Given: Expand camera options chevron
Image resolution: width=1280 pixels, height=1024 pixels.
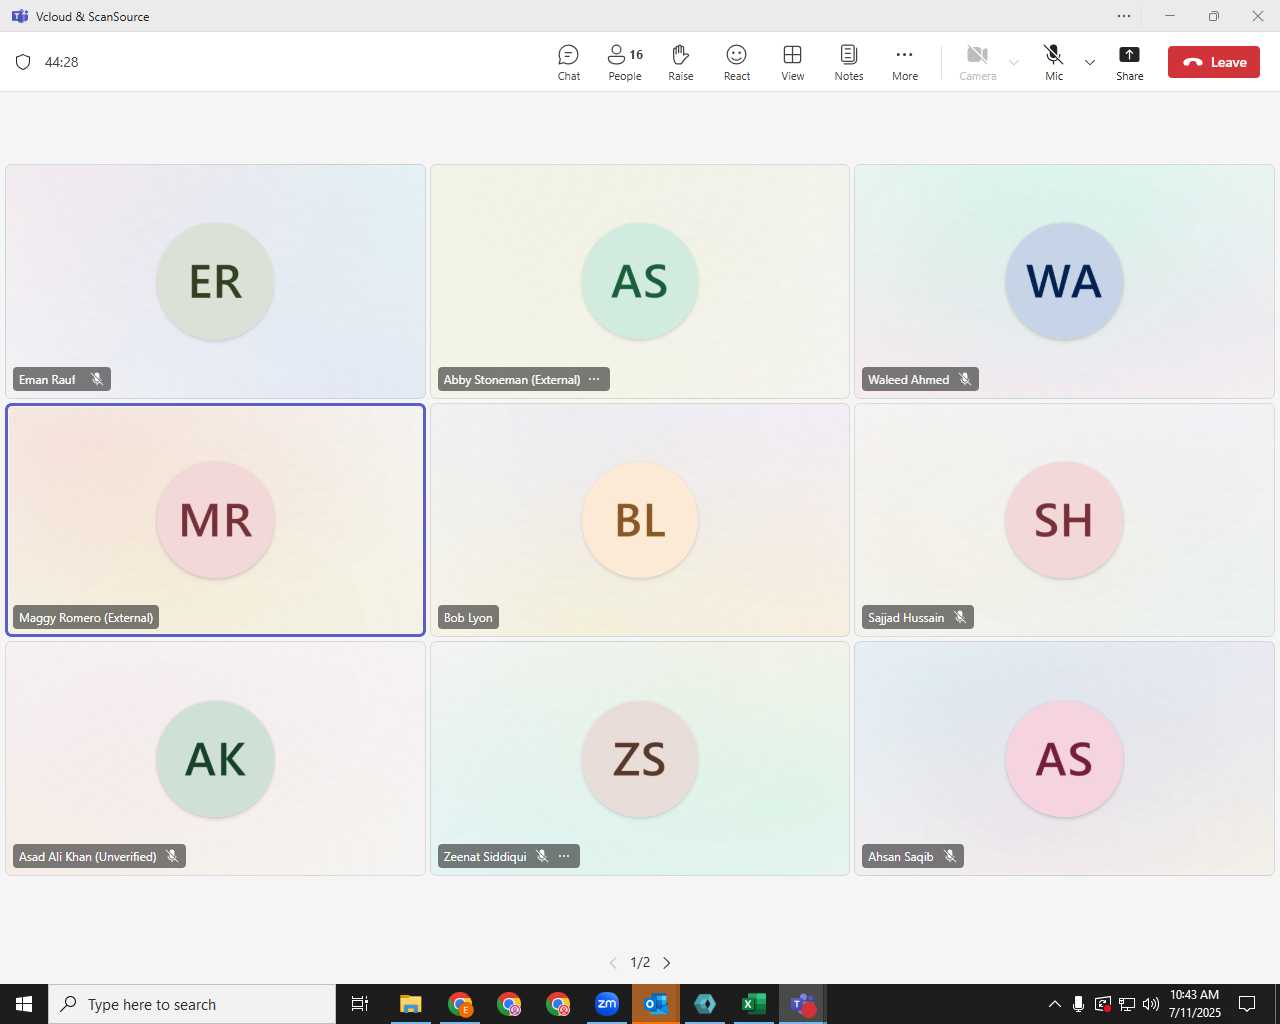Looking at the screenshot, I should coord(1014,62).
